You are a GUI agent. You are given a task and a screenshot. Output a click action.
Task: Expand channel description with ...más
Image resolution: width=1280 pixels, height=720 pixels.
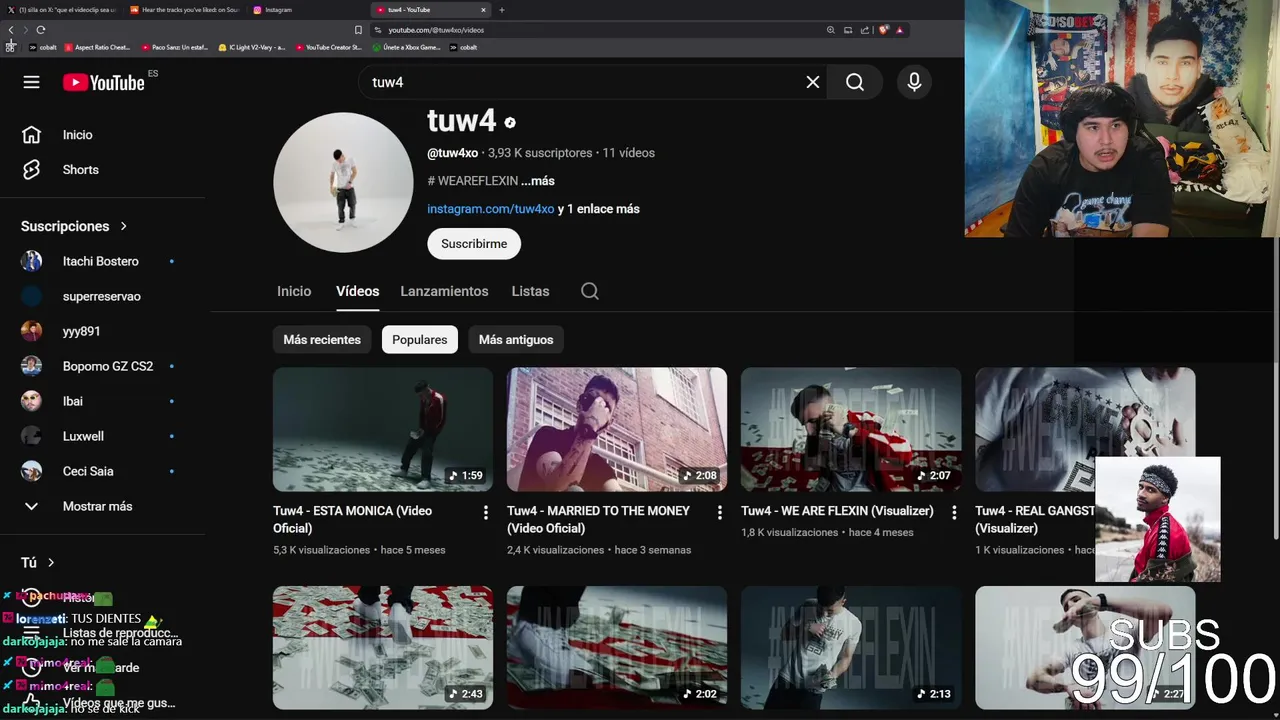(537, 181)
